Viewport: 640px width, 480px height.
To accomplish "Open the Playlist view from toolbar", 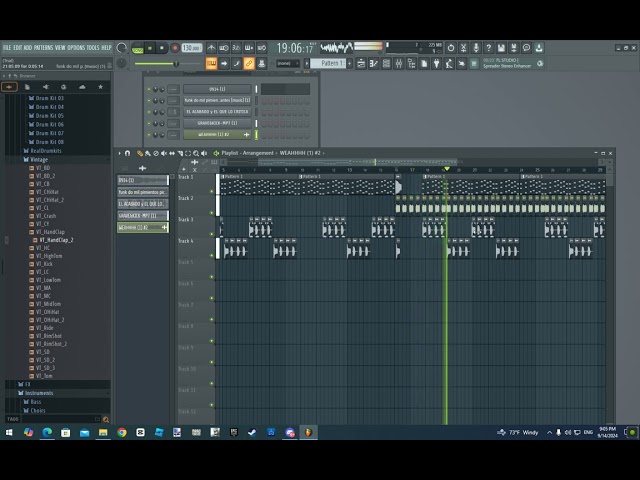I will tap(361, 63).
